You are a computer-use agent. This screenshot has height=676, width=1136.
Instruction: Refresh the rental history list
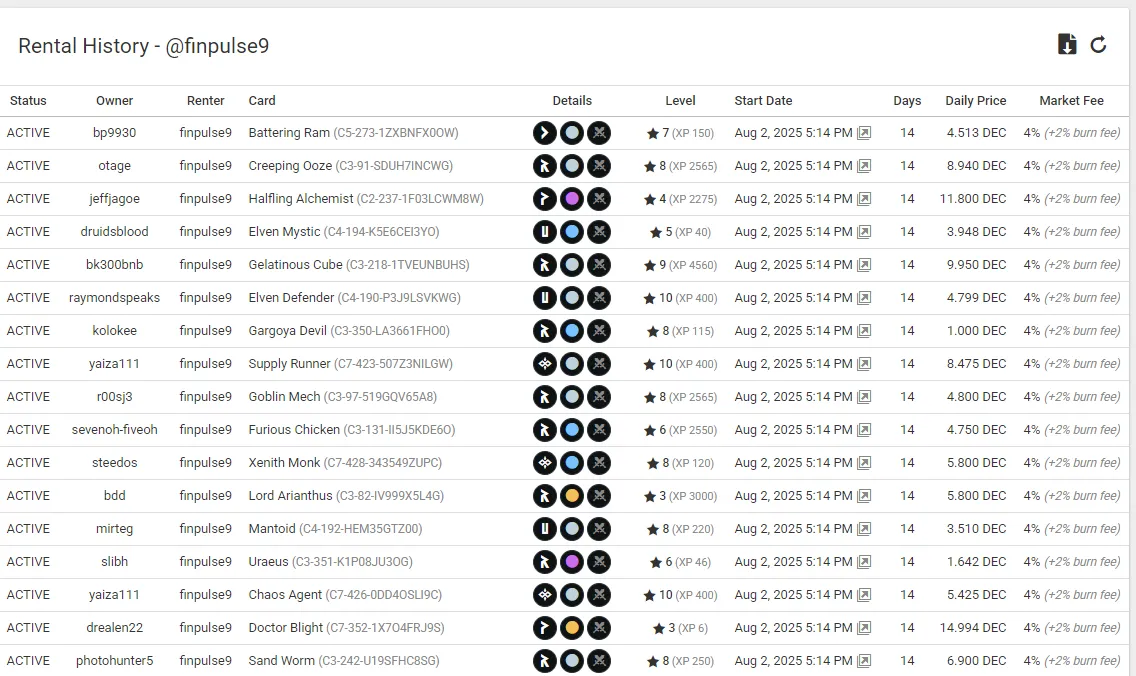point(1098,45)
